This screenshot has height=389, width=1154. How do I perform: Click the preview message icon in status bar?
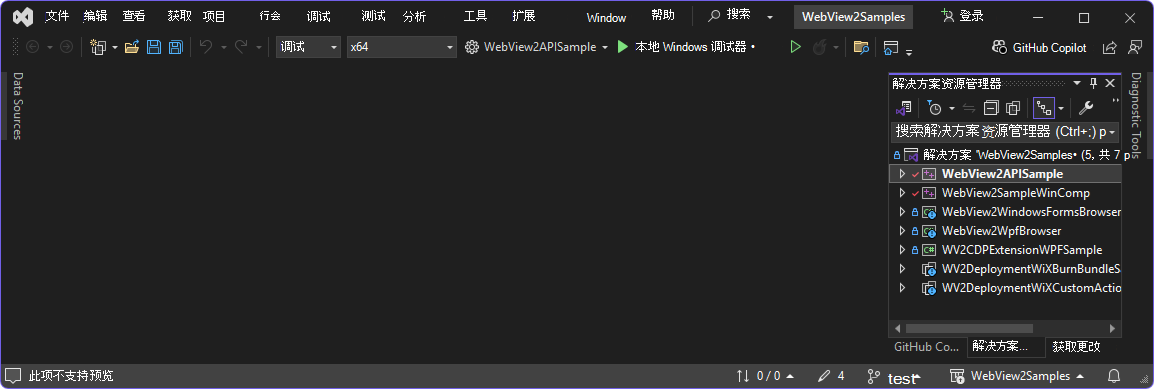pos(13,376)
